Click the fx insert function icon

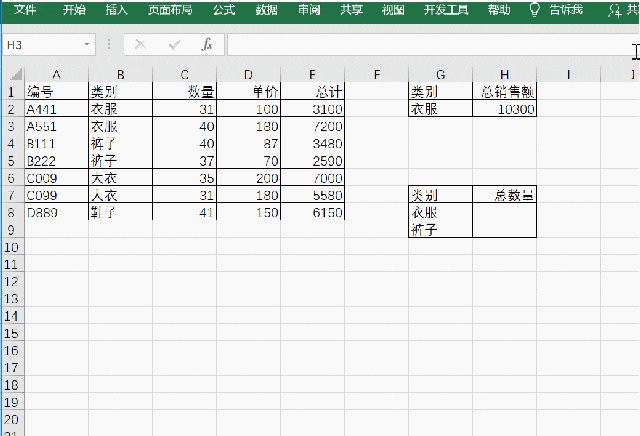(207, 44)
